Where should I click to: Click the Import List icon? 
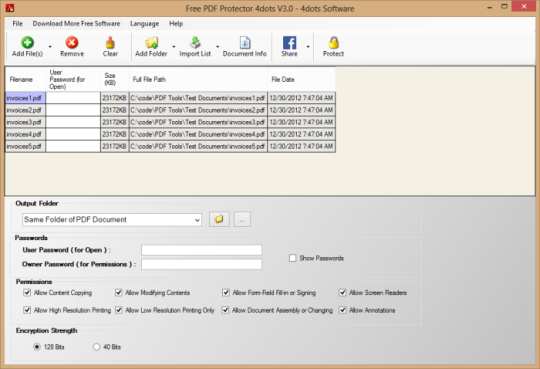tap(195, 42)
